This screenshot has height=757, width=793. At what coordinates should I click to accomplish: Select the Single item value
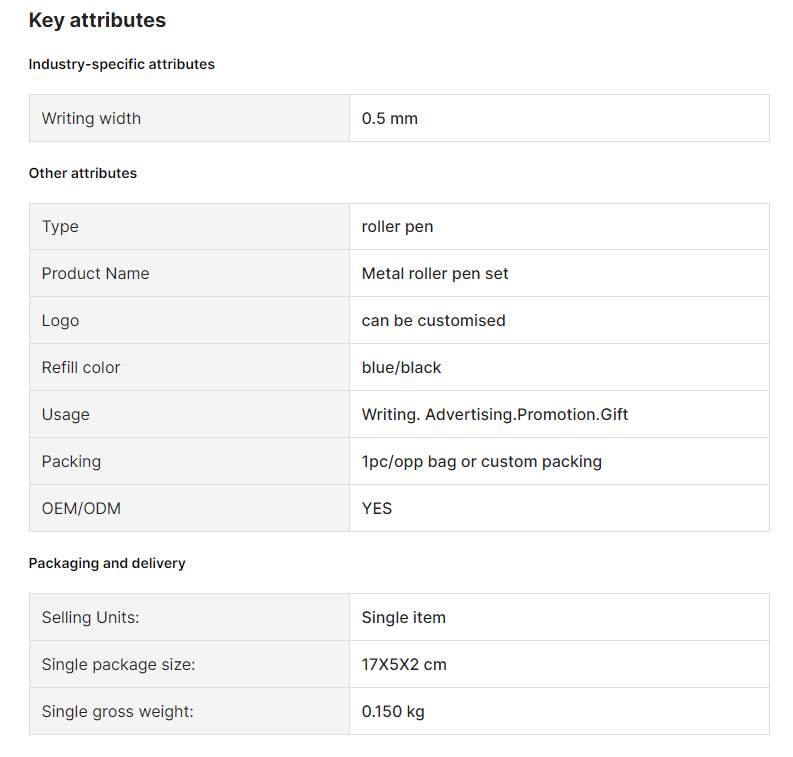pos(404,617)
